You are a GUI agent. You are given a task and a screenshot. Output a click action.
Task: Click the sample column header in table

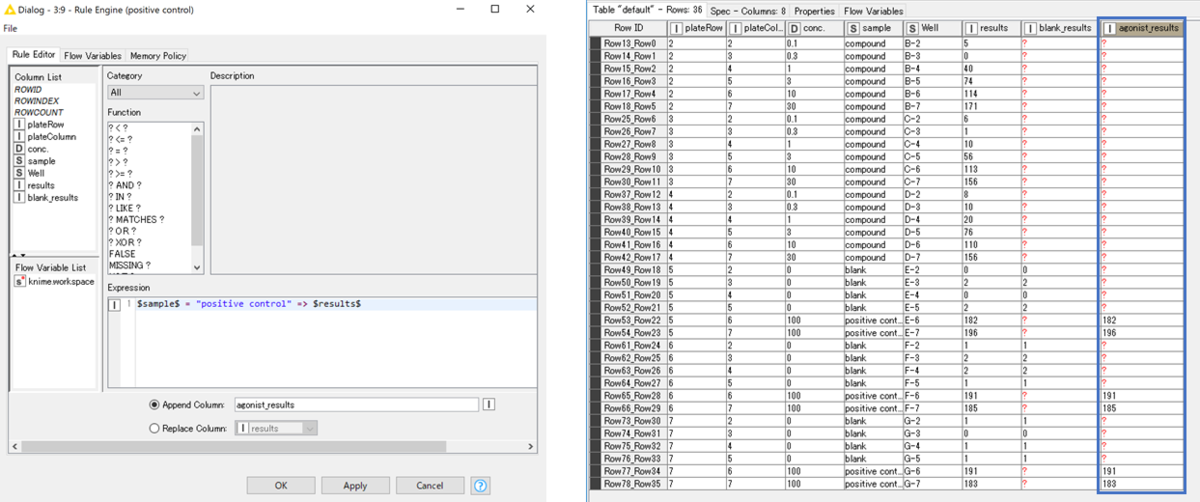tap(873, 28)
